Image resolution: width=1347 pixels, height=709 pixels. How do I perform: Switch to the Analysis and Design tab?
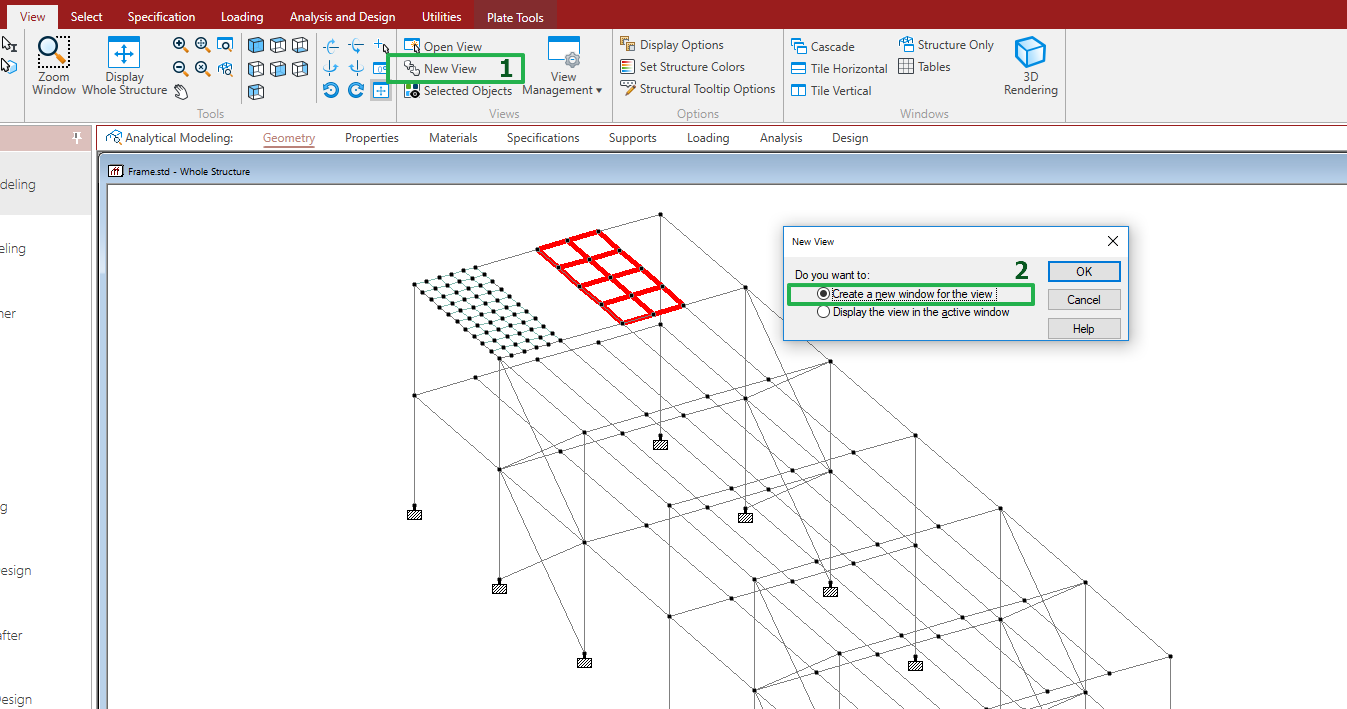342,17
